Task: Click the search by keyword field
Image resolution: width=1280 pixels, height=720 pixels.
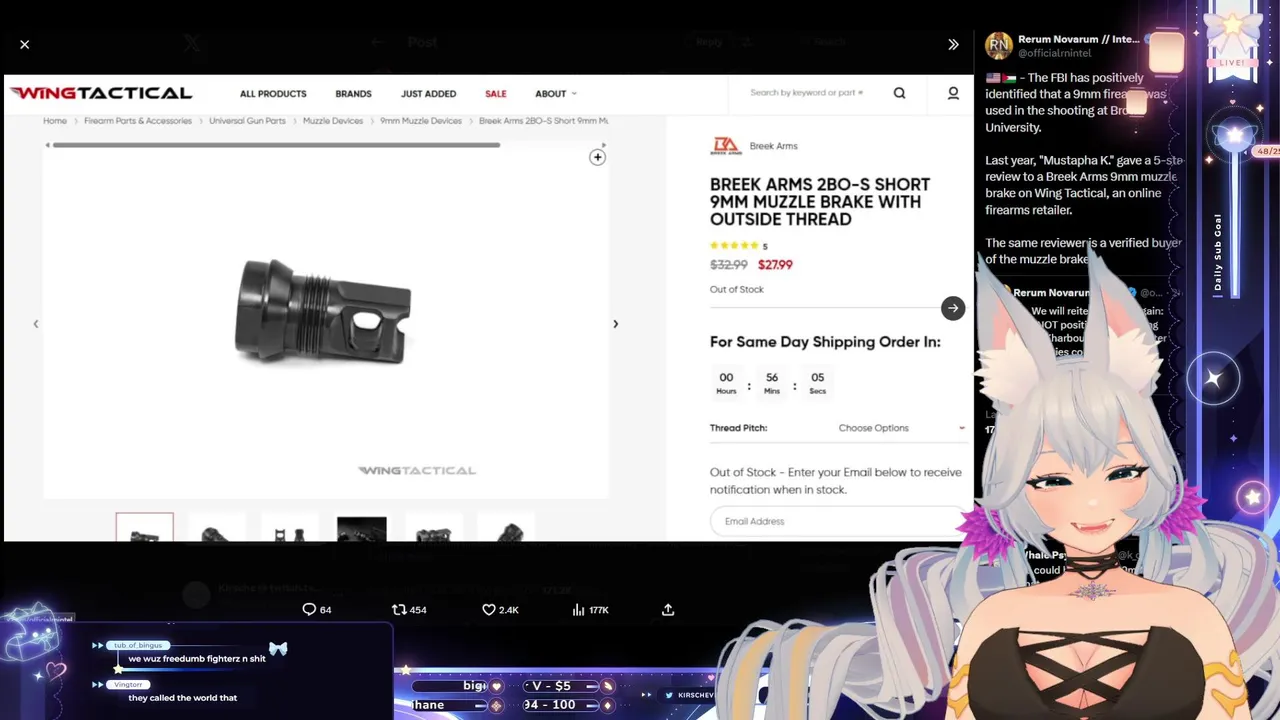Action: (x=806, y=92)
